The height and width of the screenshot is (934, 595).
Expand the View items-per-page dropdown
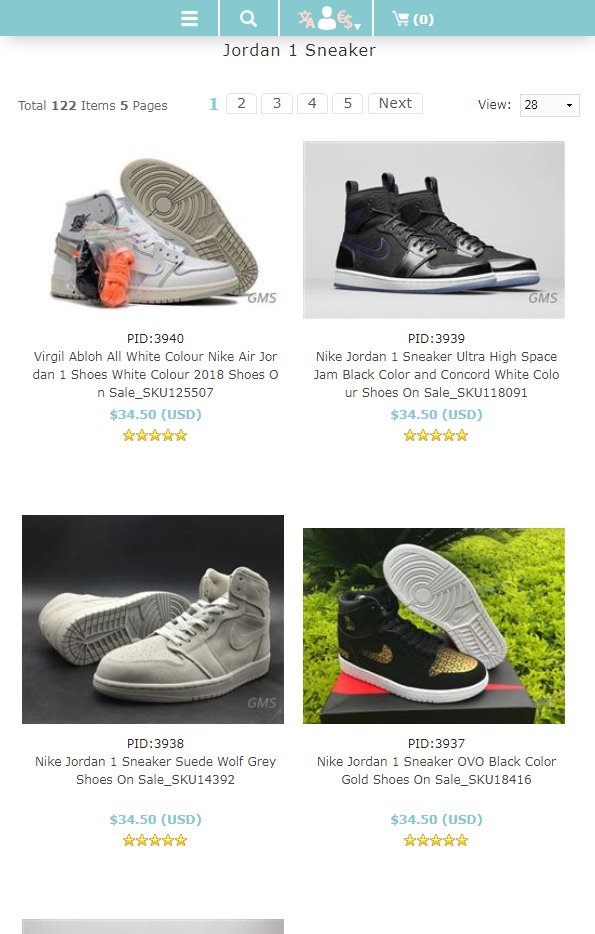(549, 105)
